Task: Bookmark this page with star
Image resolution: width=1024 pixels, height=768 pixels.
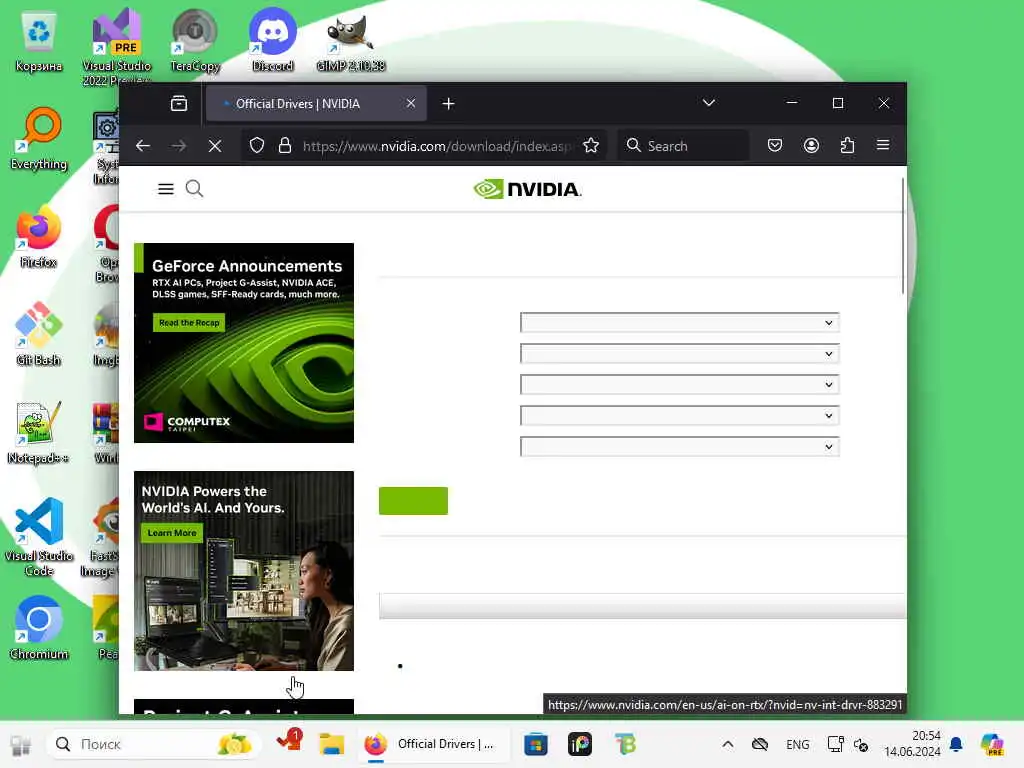Action: [591, 145]
